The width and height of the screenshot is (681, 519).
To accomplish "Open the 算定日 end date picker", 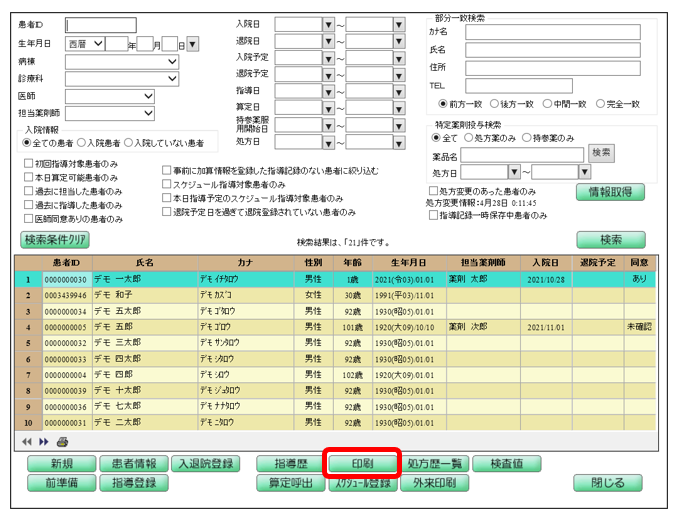I will (399, 108).
